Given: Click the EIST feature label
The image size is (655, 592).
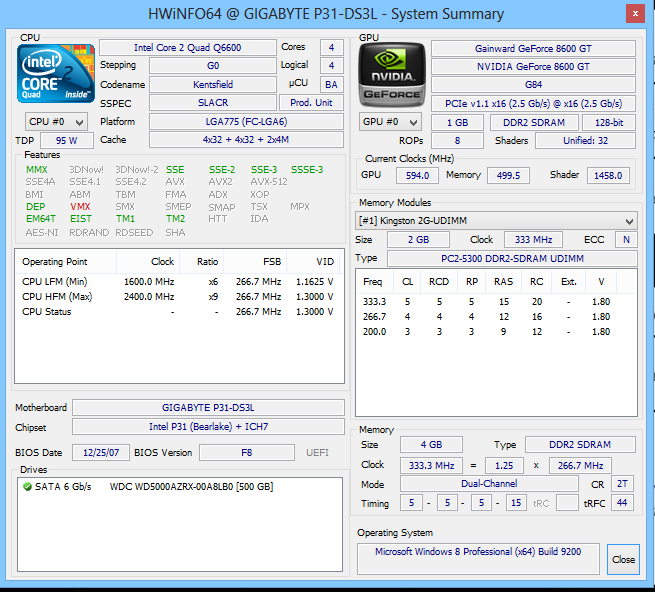Looking at the screenshot, I should (81, 219).
